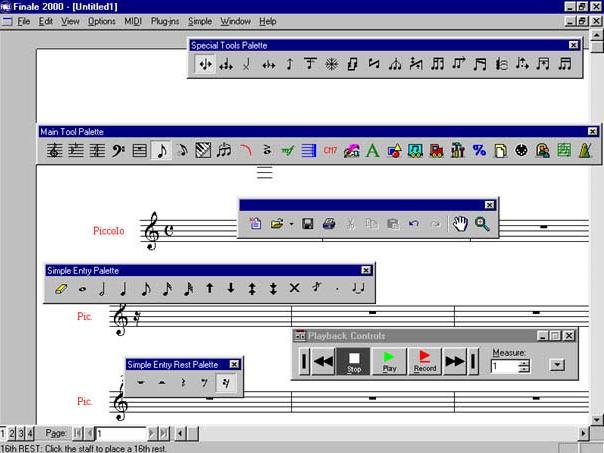Select the CM7 Chord tool
The image size is (604, 453).
[x=330, y=150]
